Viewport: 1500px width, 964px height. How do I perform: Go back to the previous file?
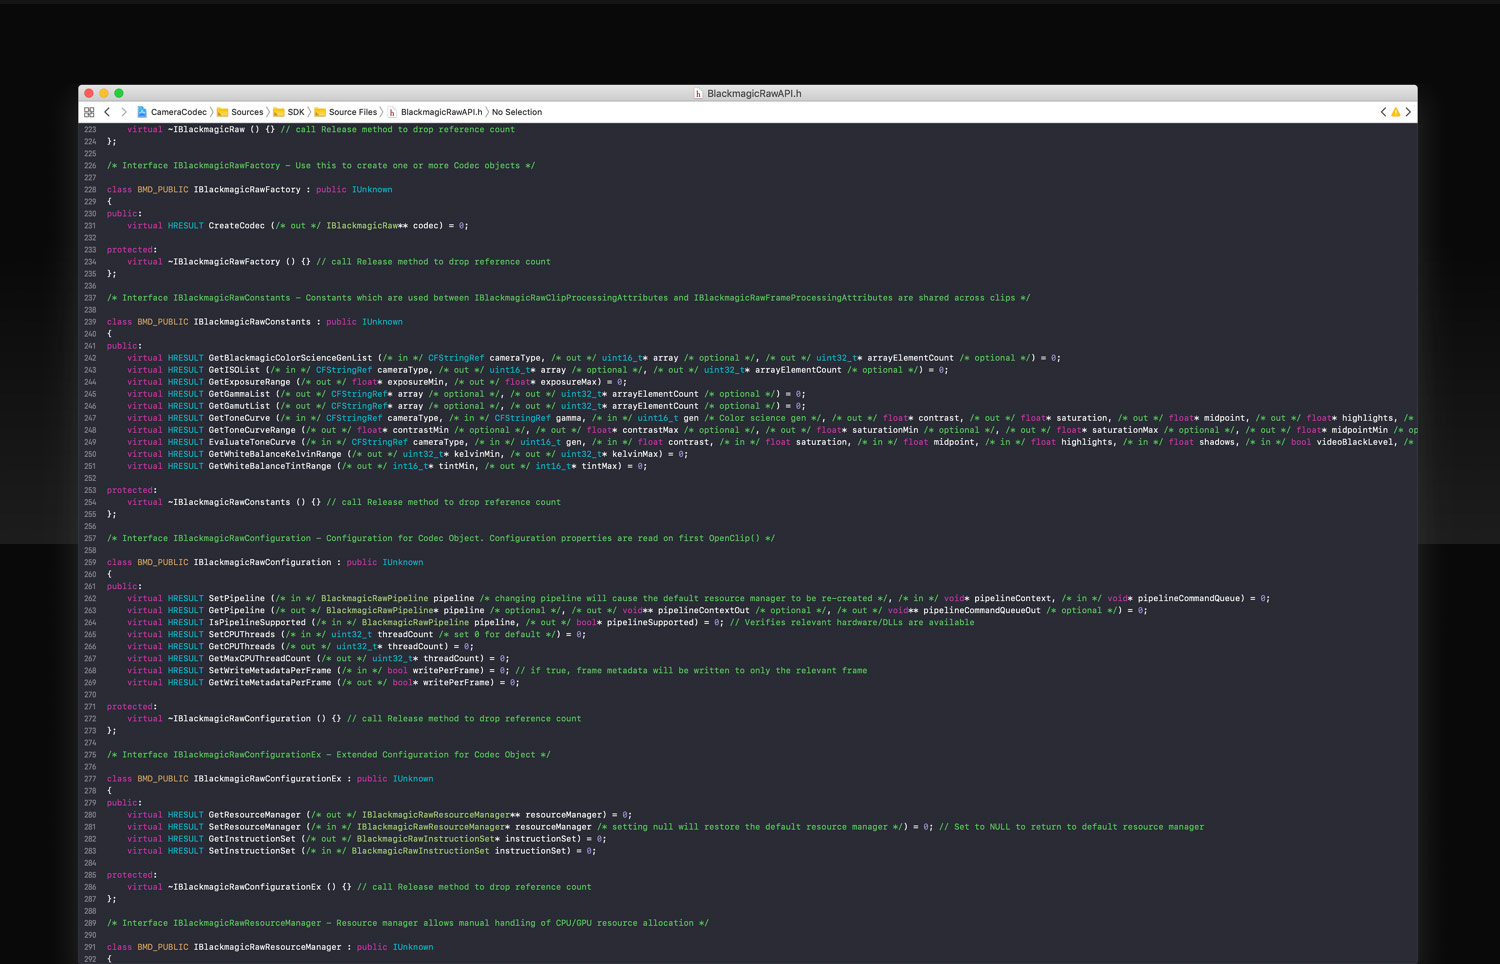pyautogui.click(x=107, y=112)
